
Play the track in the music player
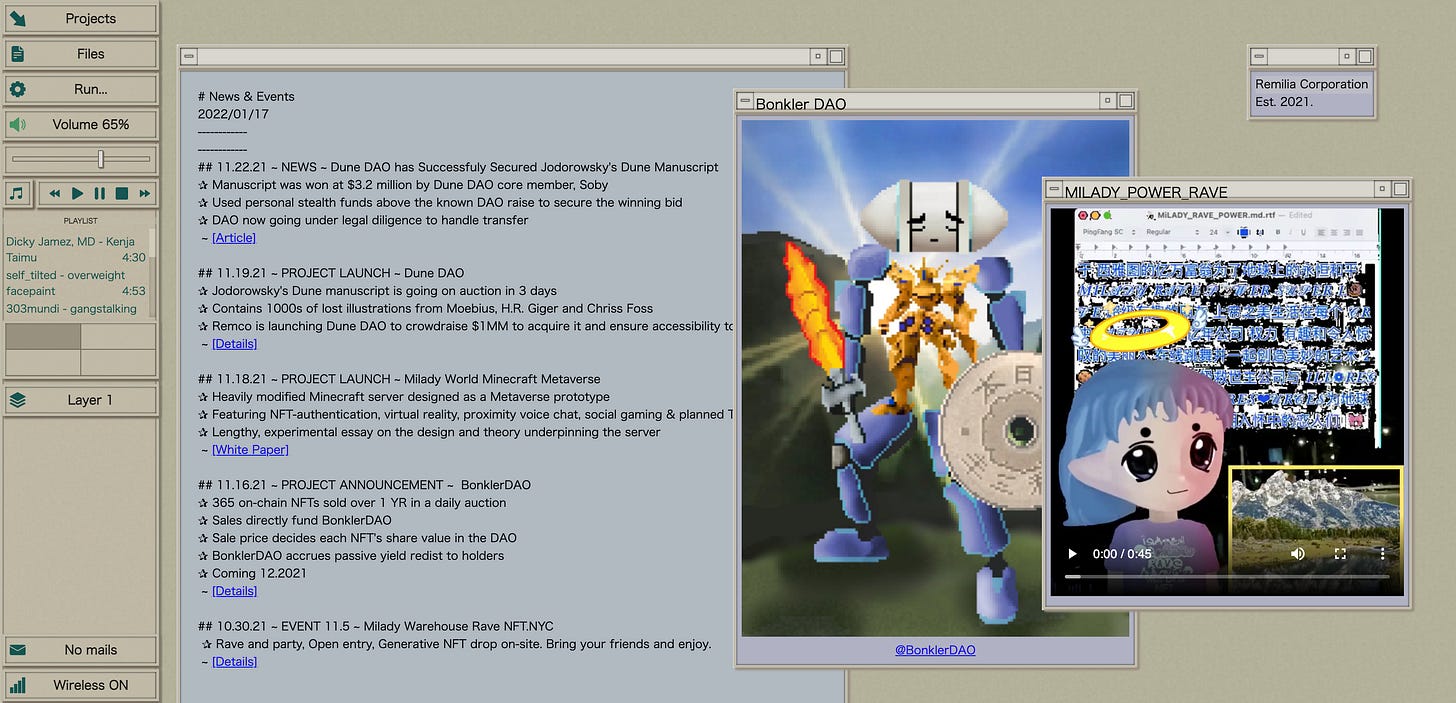(77, 193)
